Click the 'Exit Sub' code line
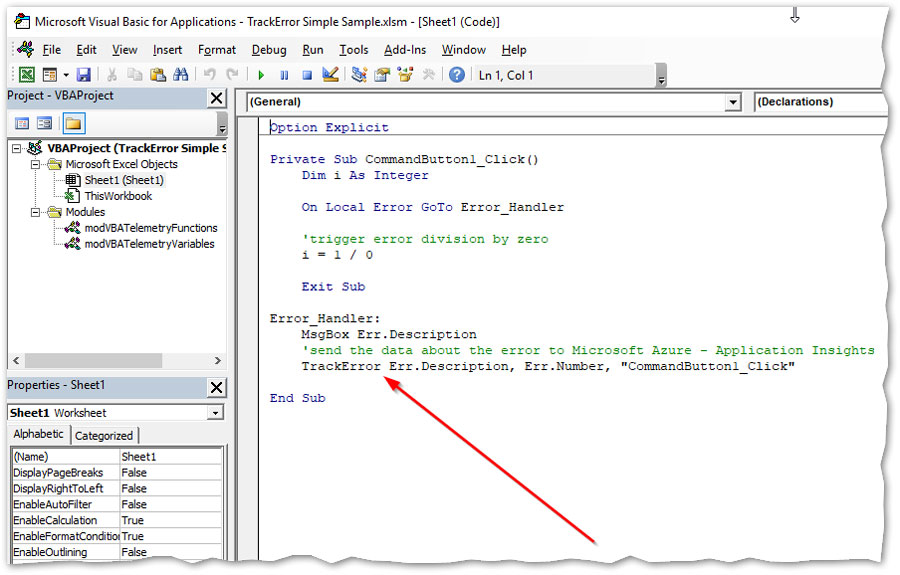 point(333,286)
